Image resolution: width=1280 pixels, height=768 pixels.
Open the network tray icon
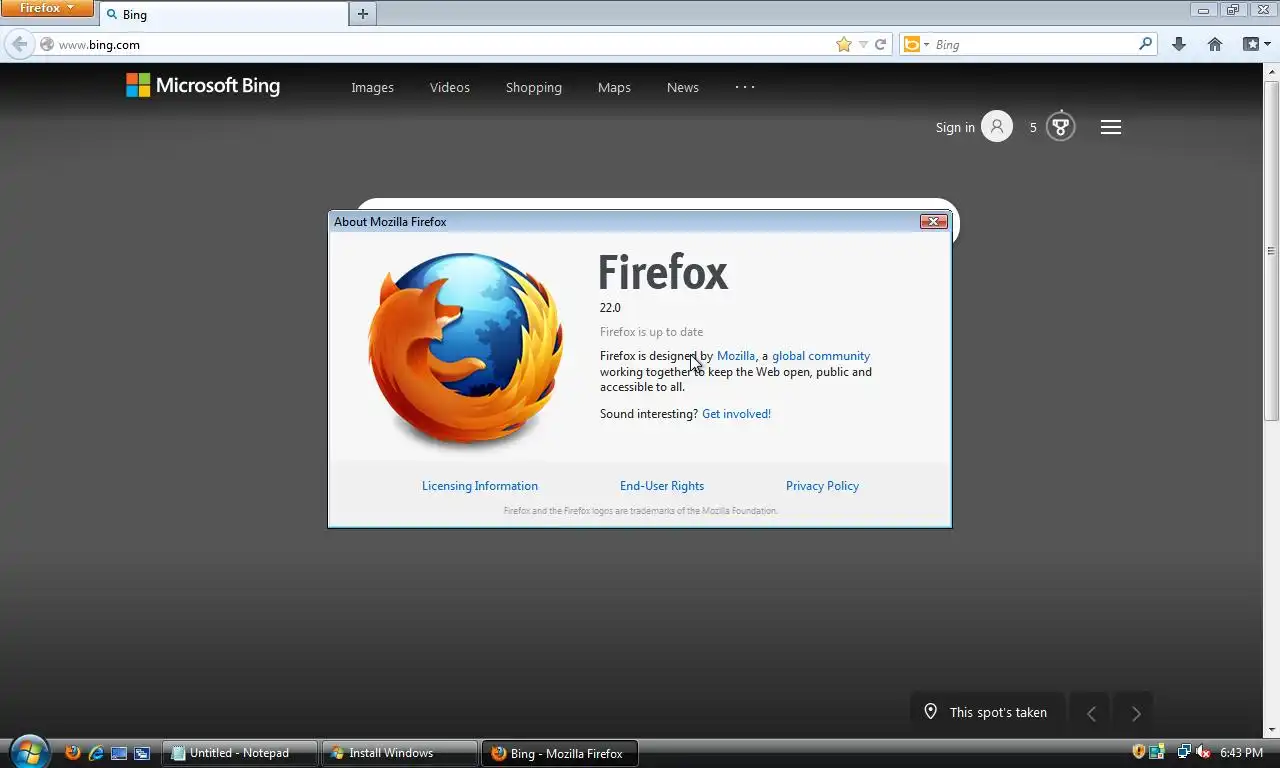(1185, 752)
